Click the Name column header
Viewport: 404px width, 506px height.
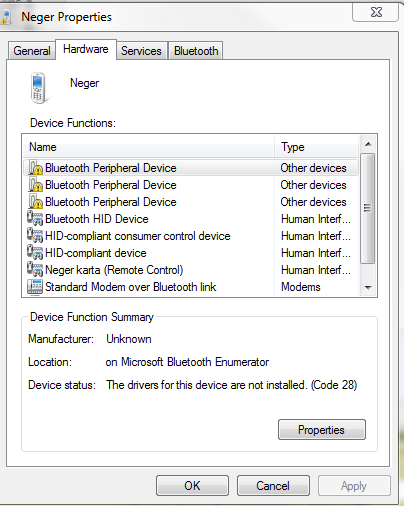tap(149, 147)
